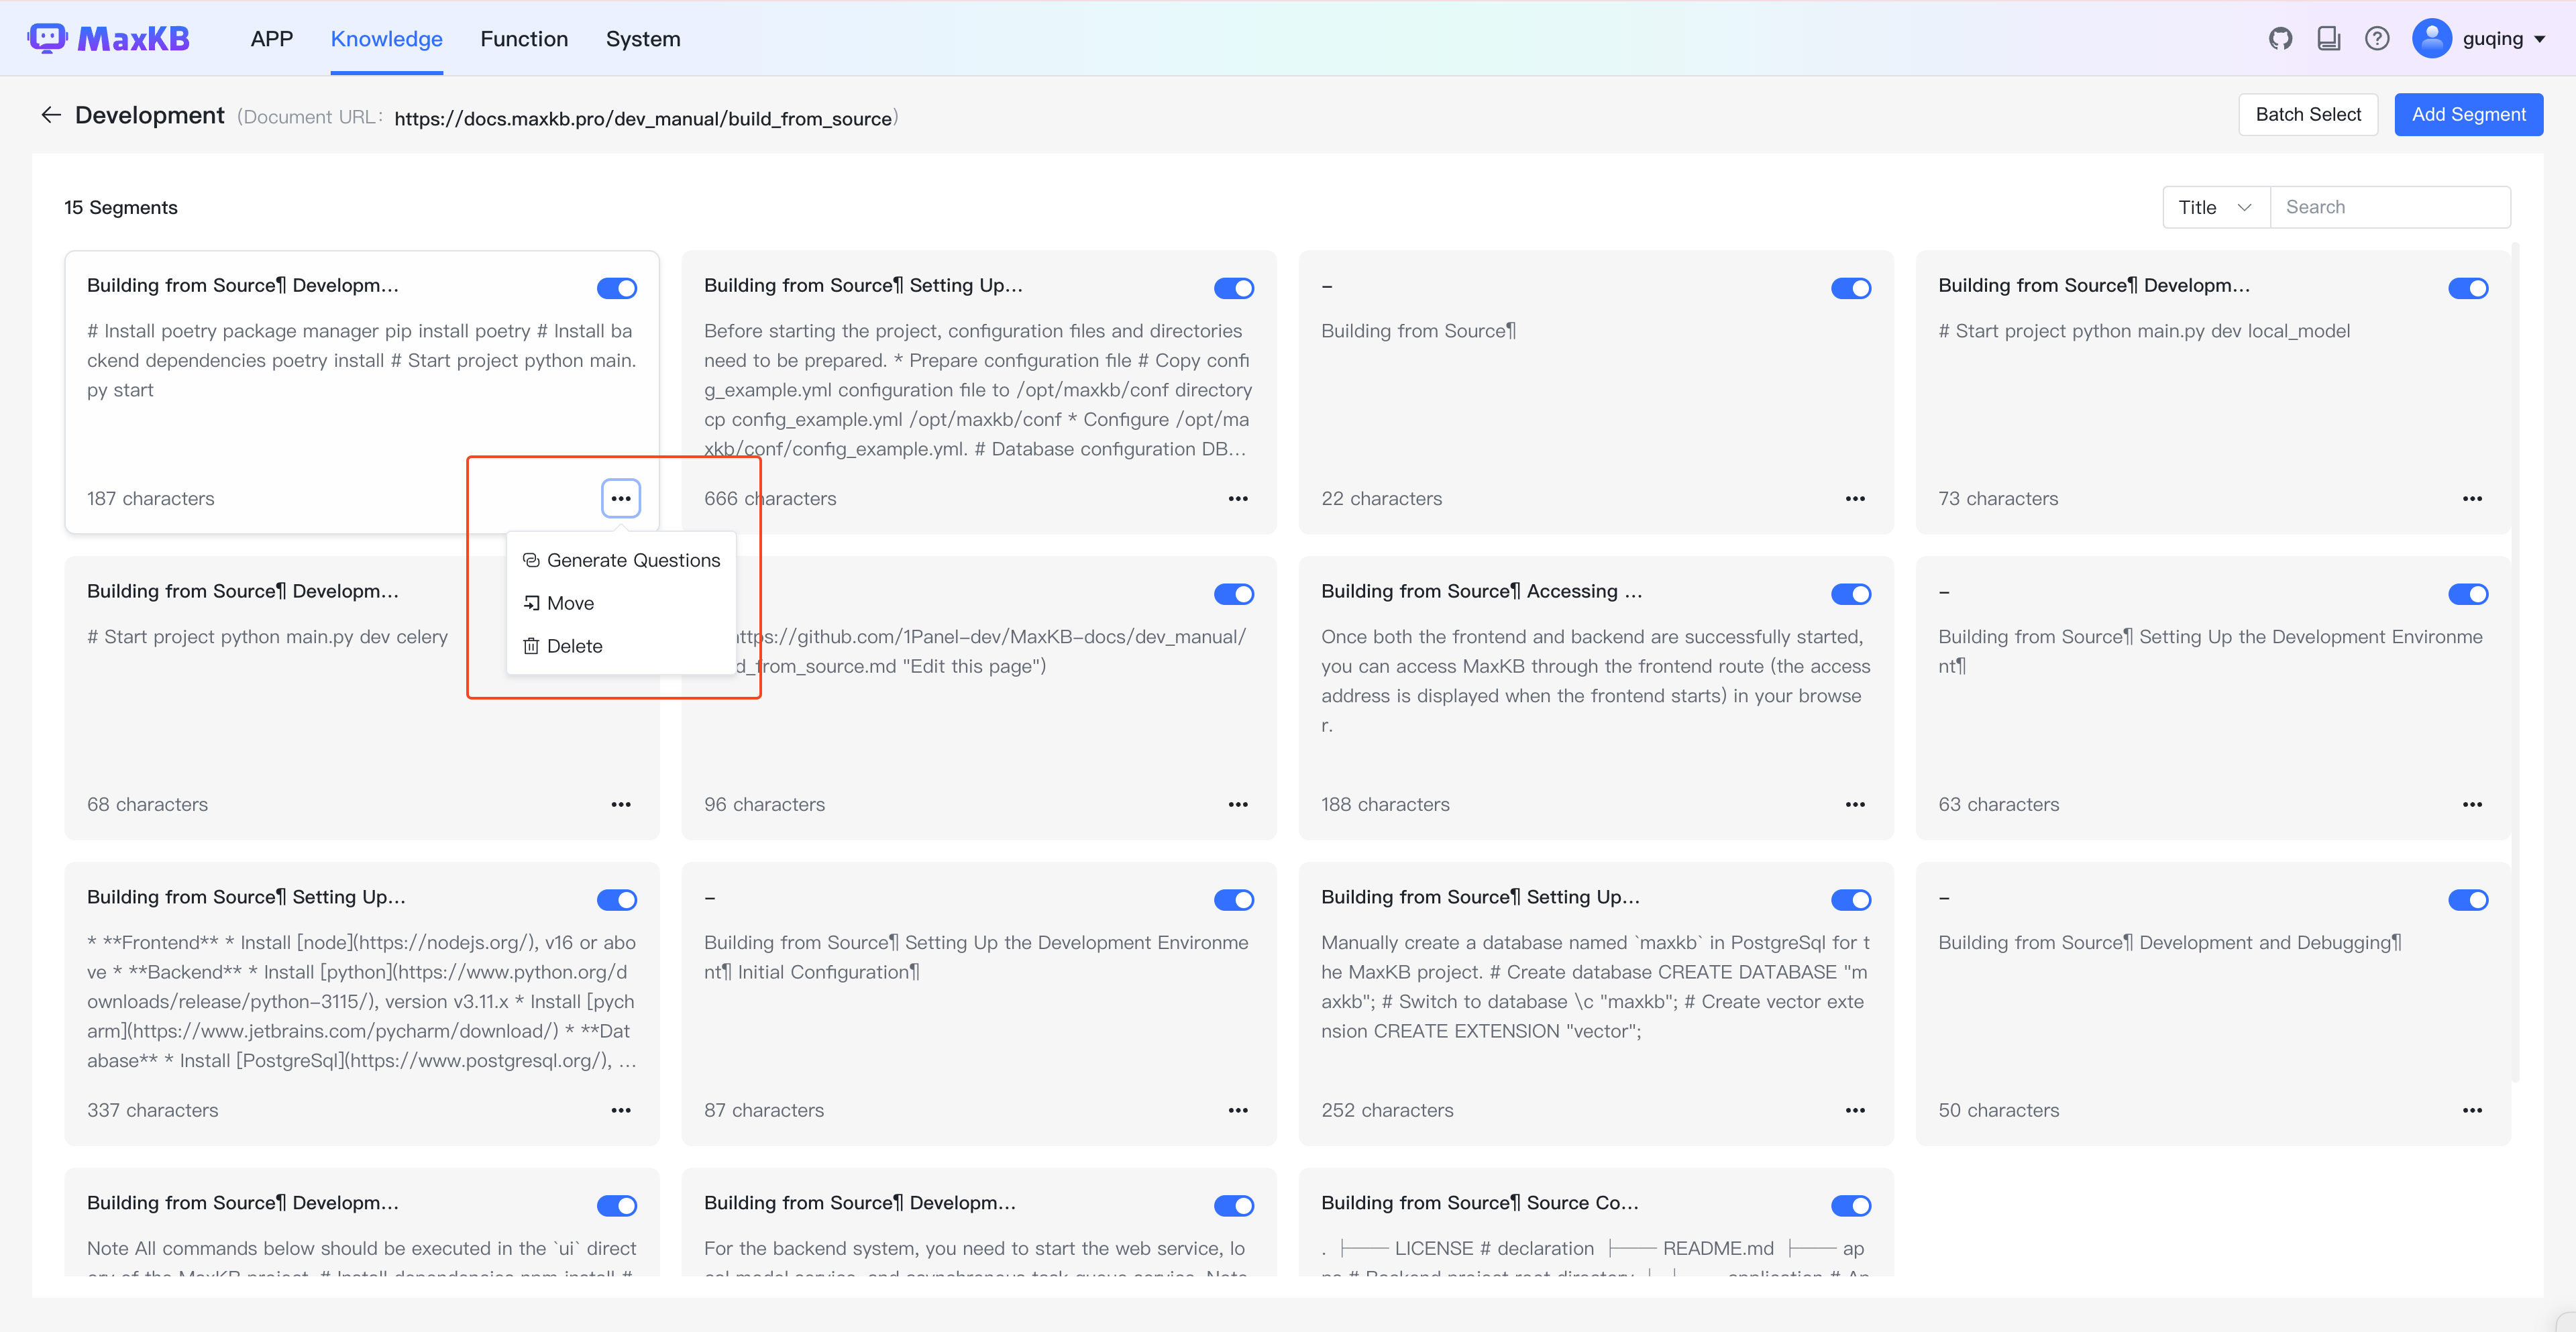The height and width of the screenshot is (1332, 2576).
Task: Click the '15 Segments' count label
Action: pos(121,207)
